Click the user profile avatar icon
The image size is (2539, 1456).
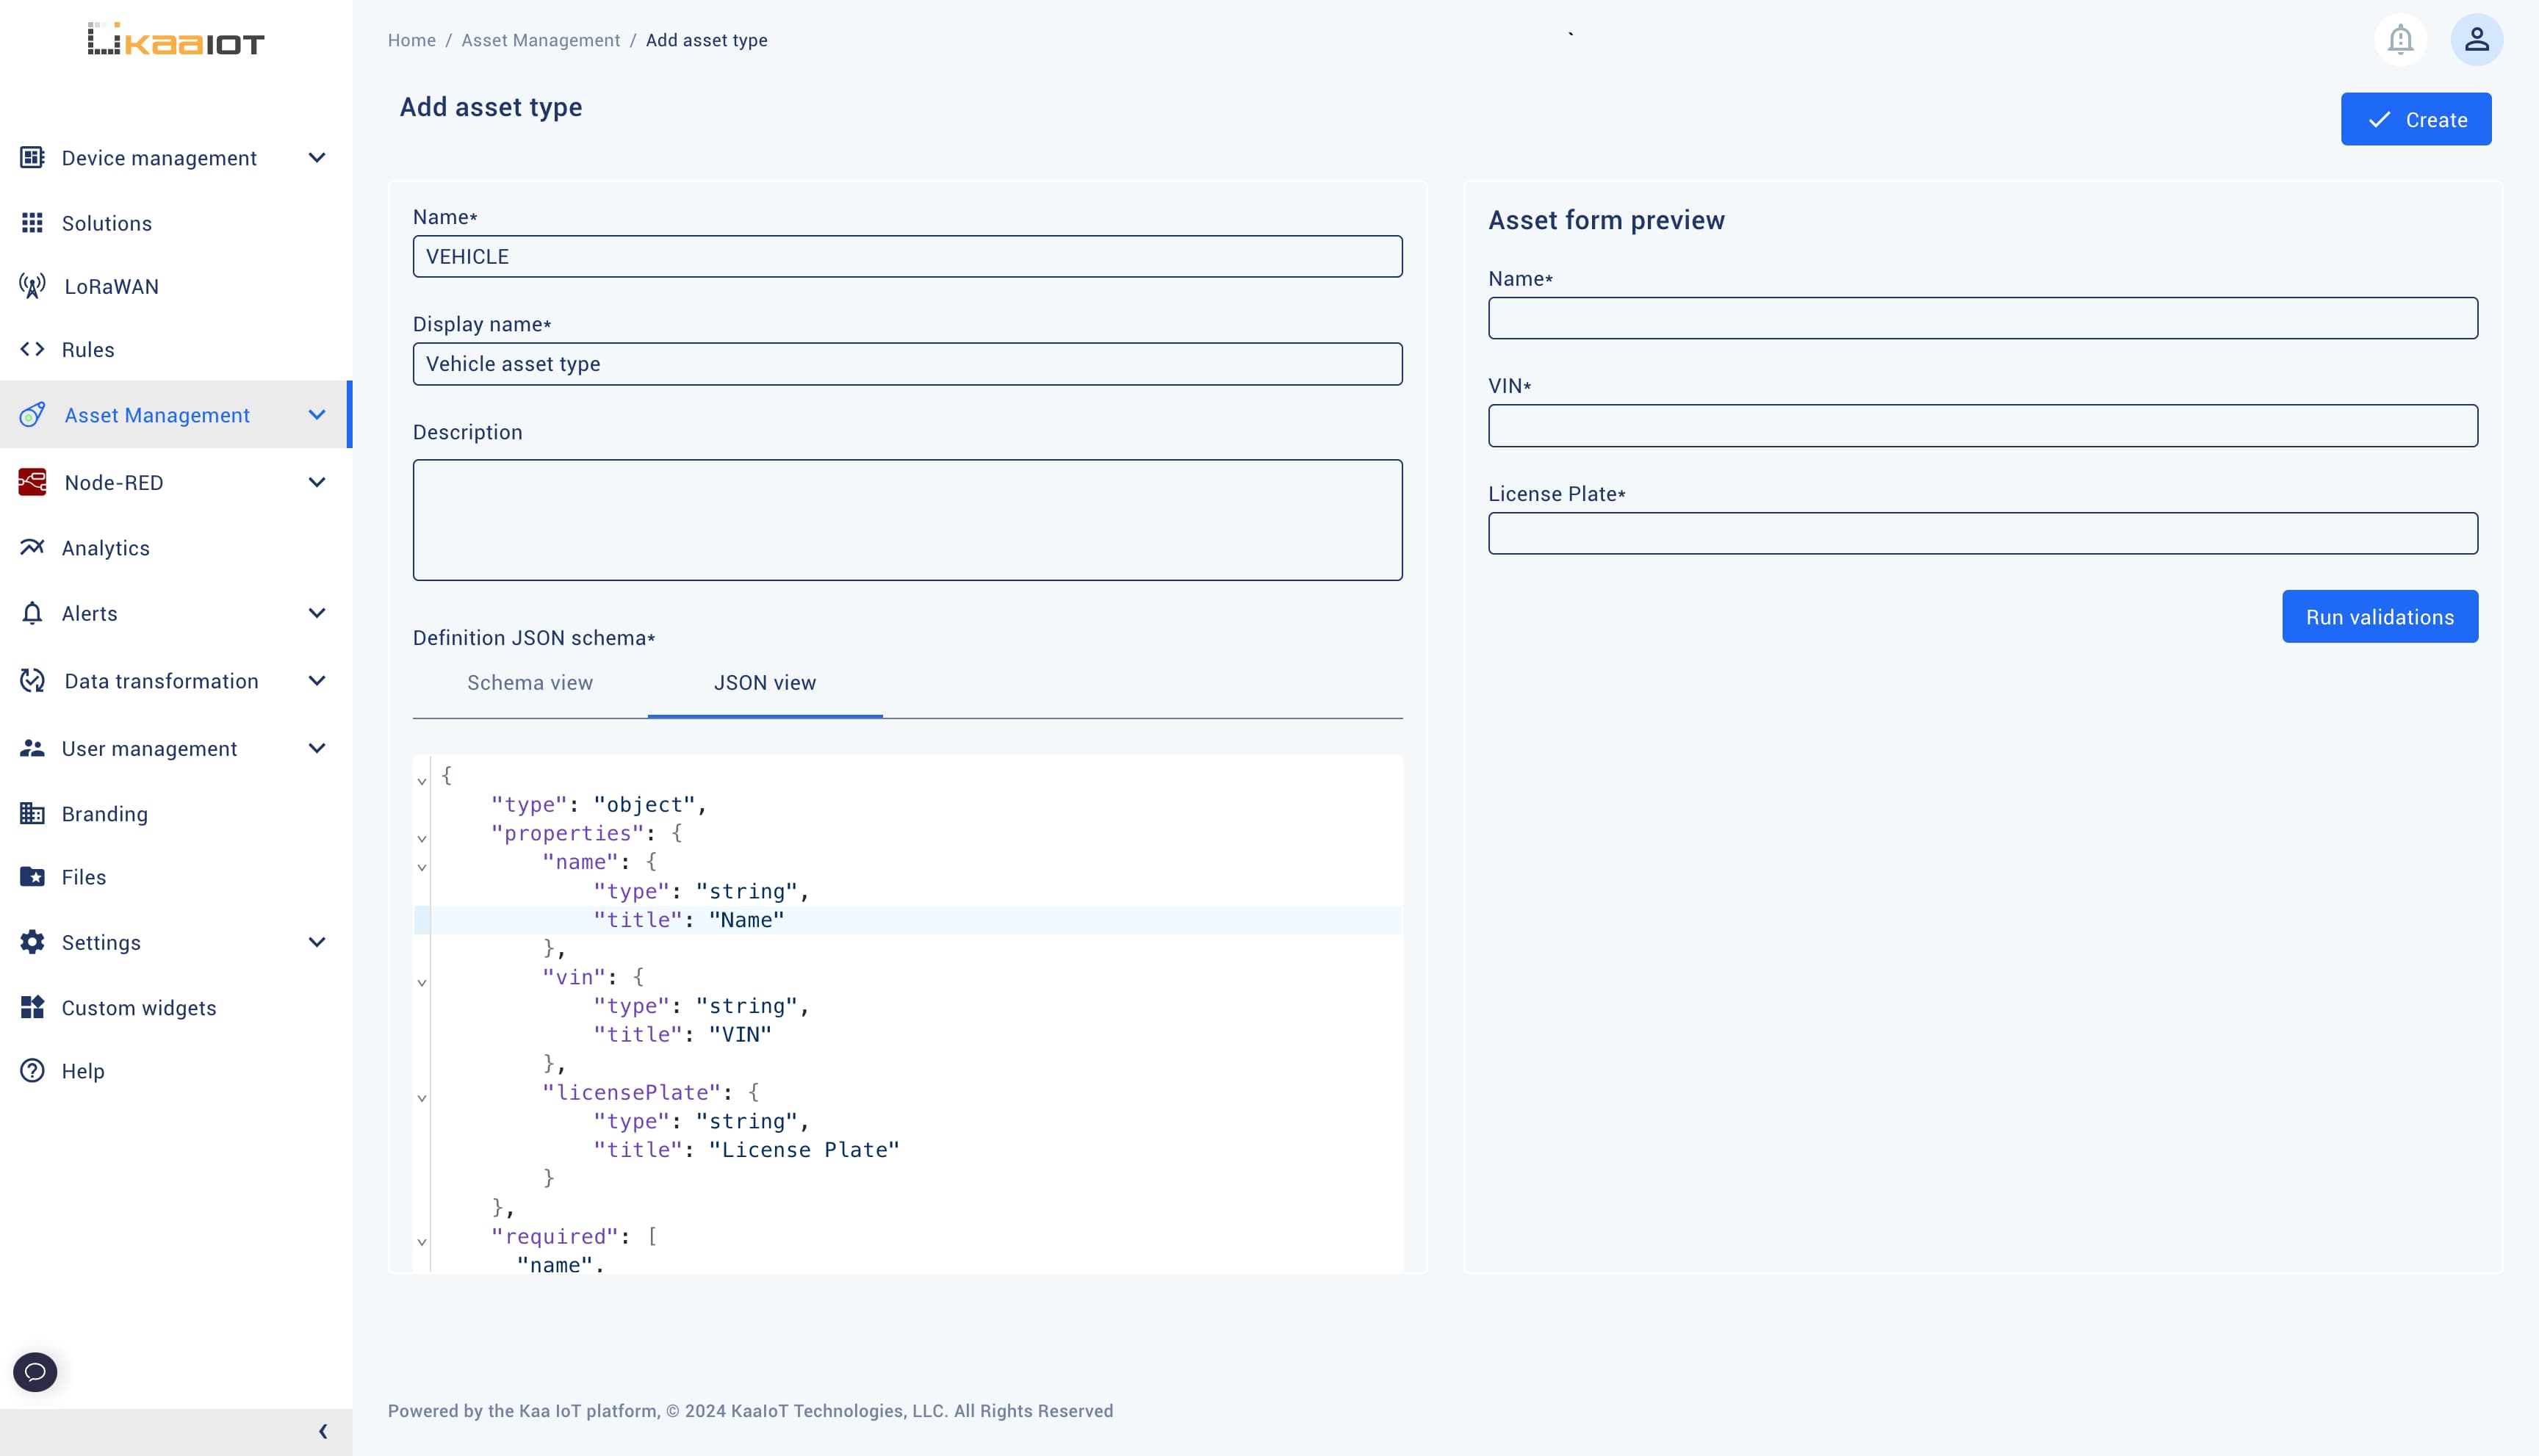[2478, 38]
